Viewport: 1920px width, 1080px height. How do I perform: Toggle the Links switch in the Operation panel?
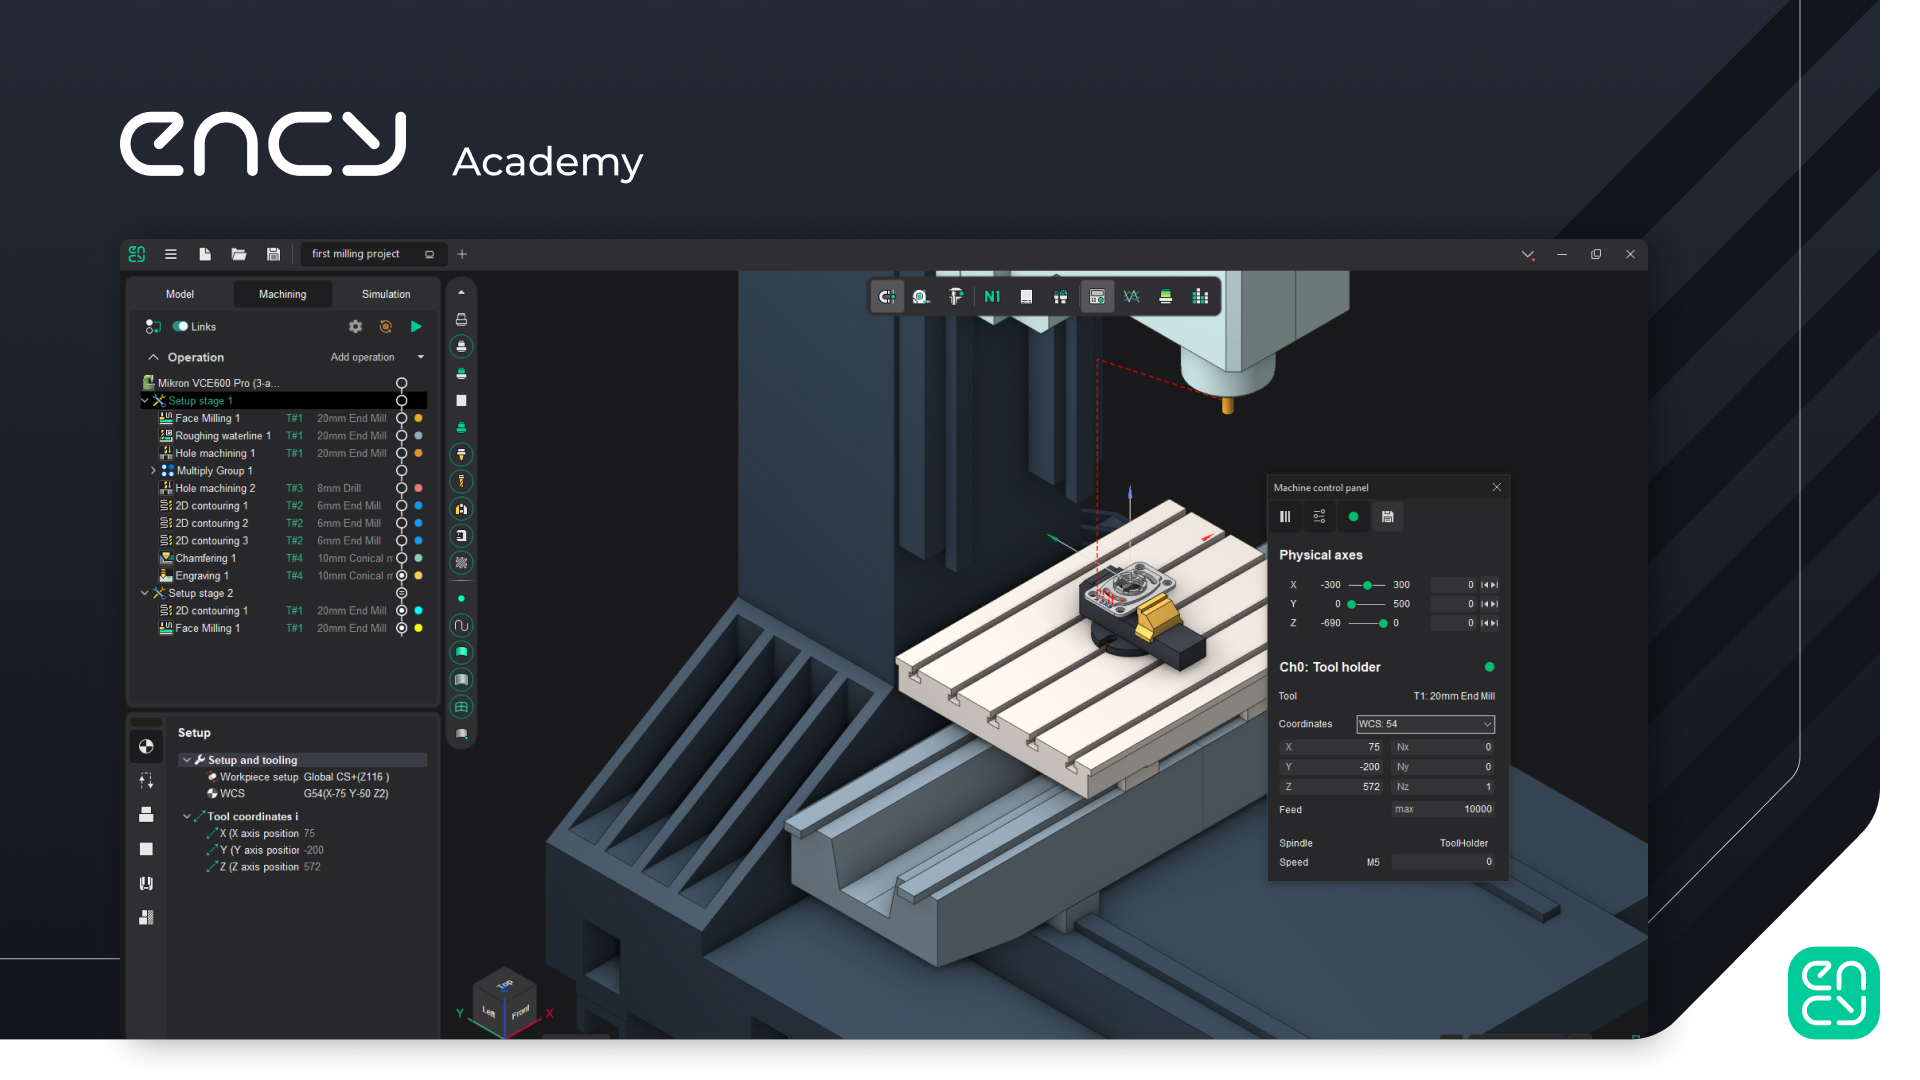click(x=181, y=326)
